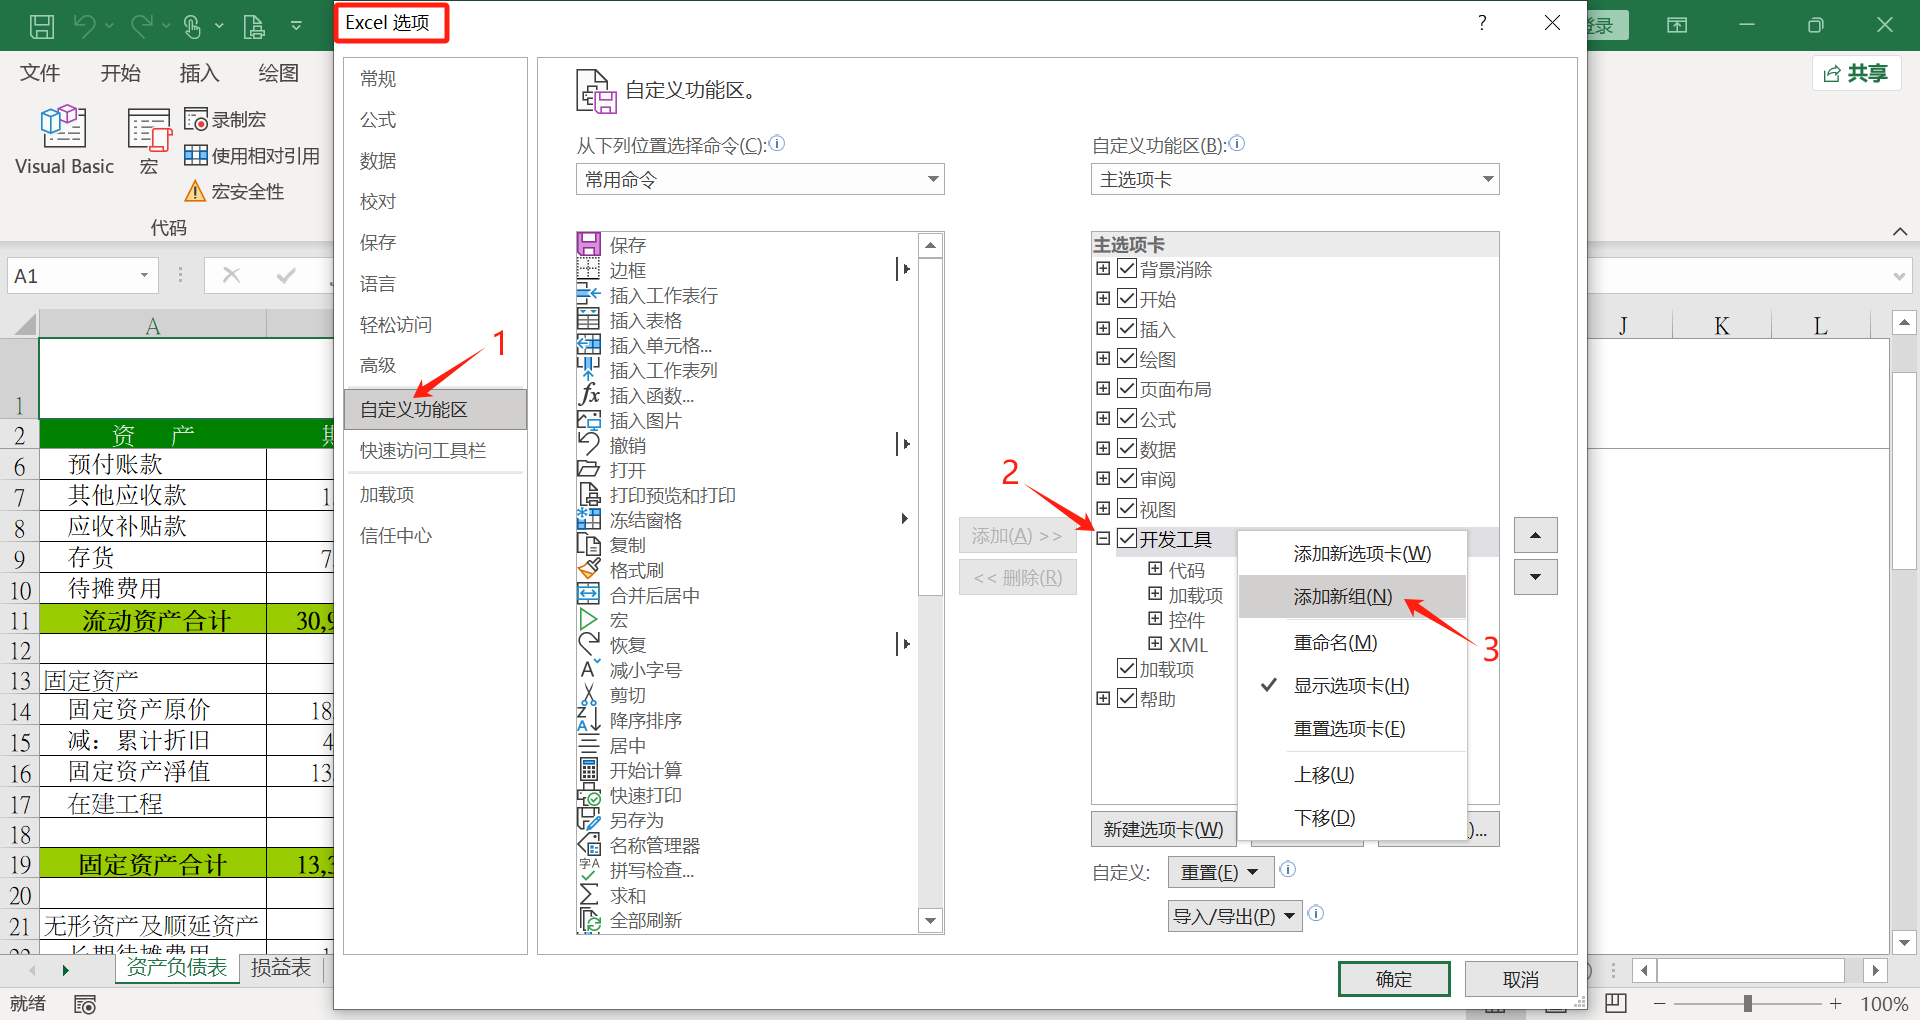Select 名称管理器 command icon
The image size is (1920, 1020).
(x=589, y=844)
